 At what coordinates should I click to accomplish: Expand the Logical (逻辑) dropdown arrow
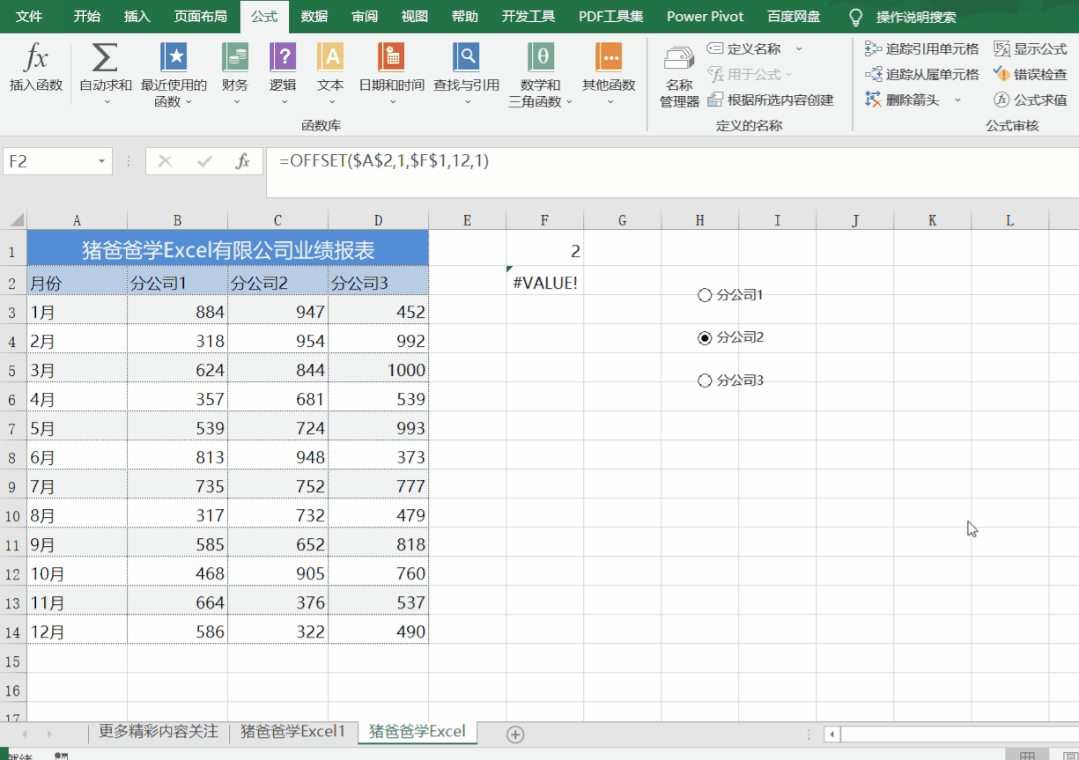click(x=284, y=102)
